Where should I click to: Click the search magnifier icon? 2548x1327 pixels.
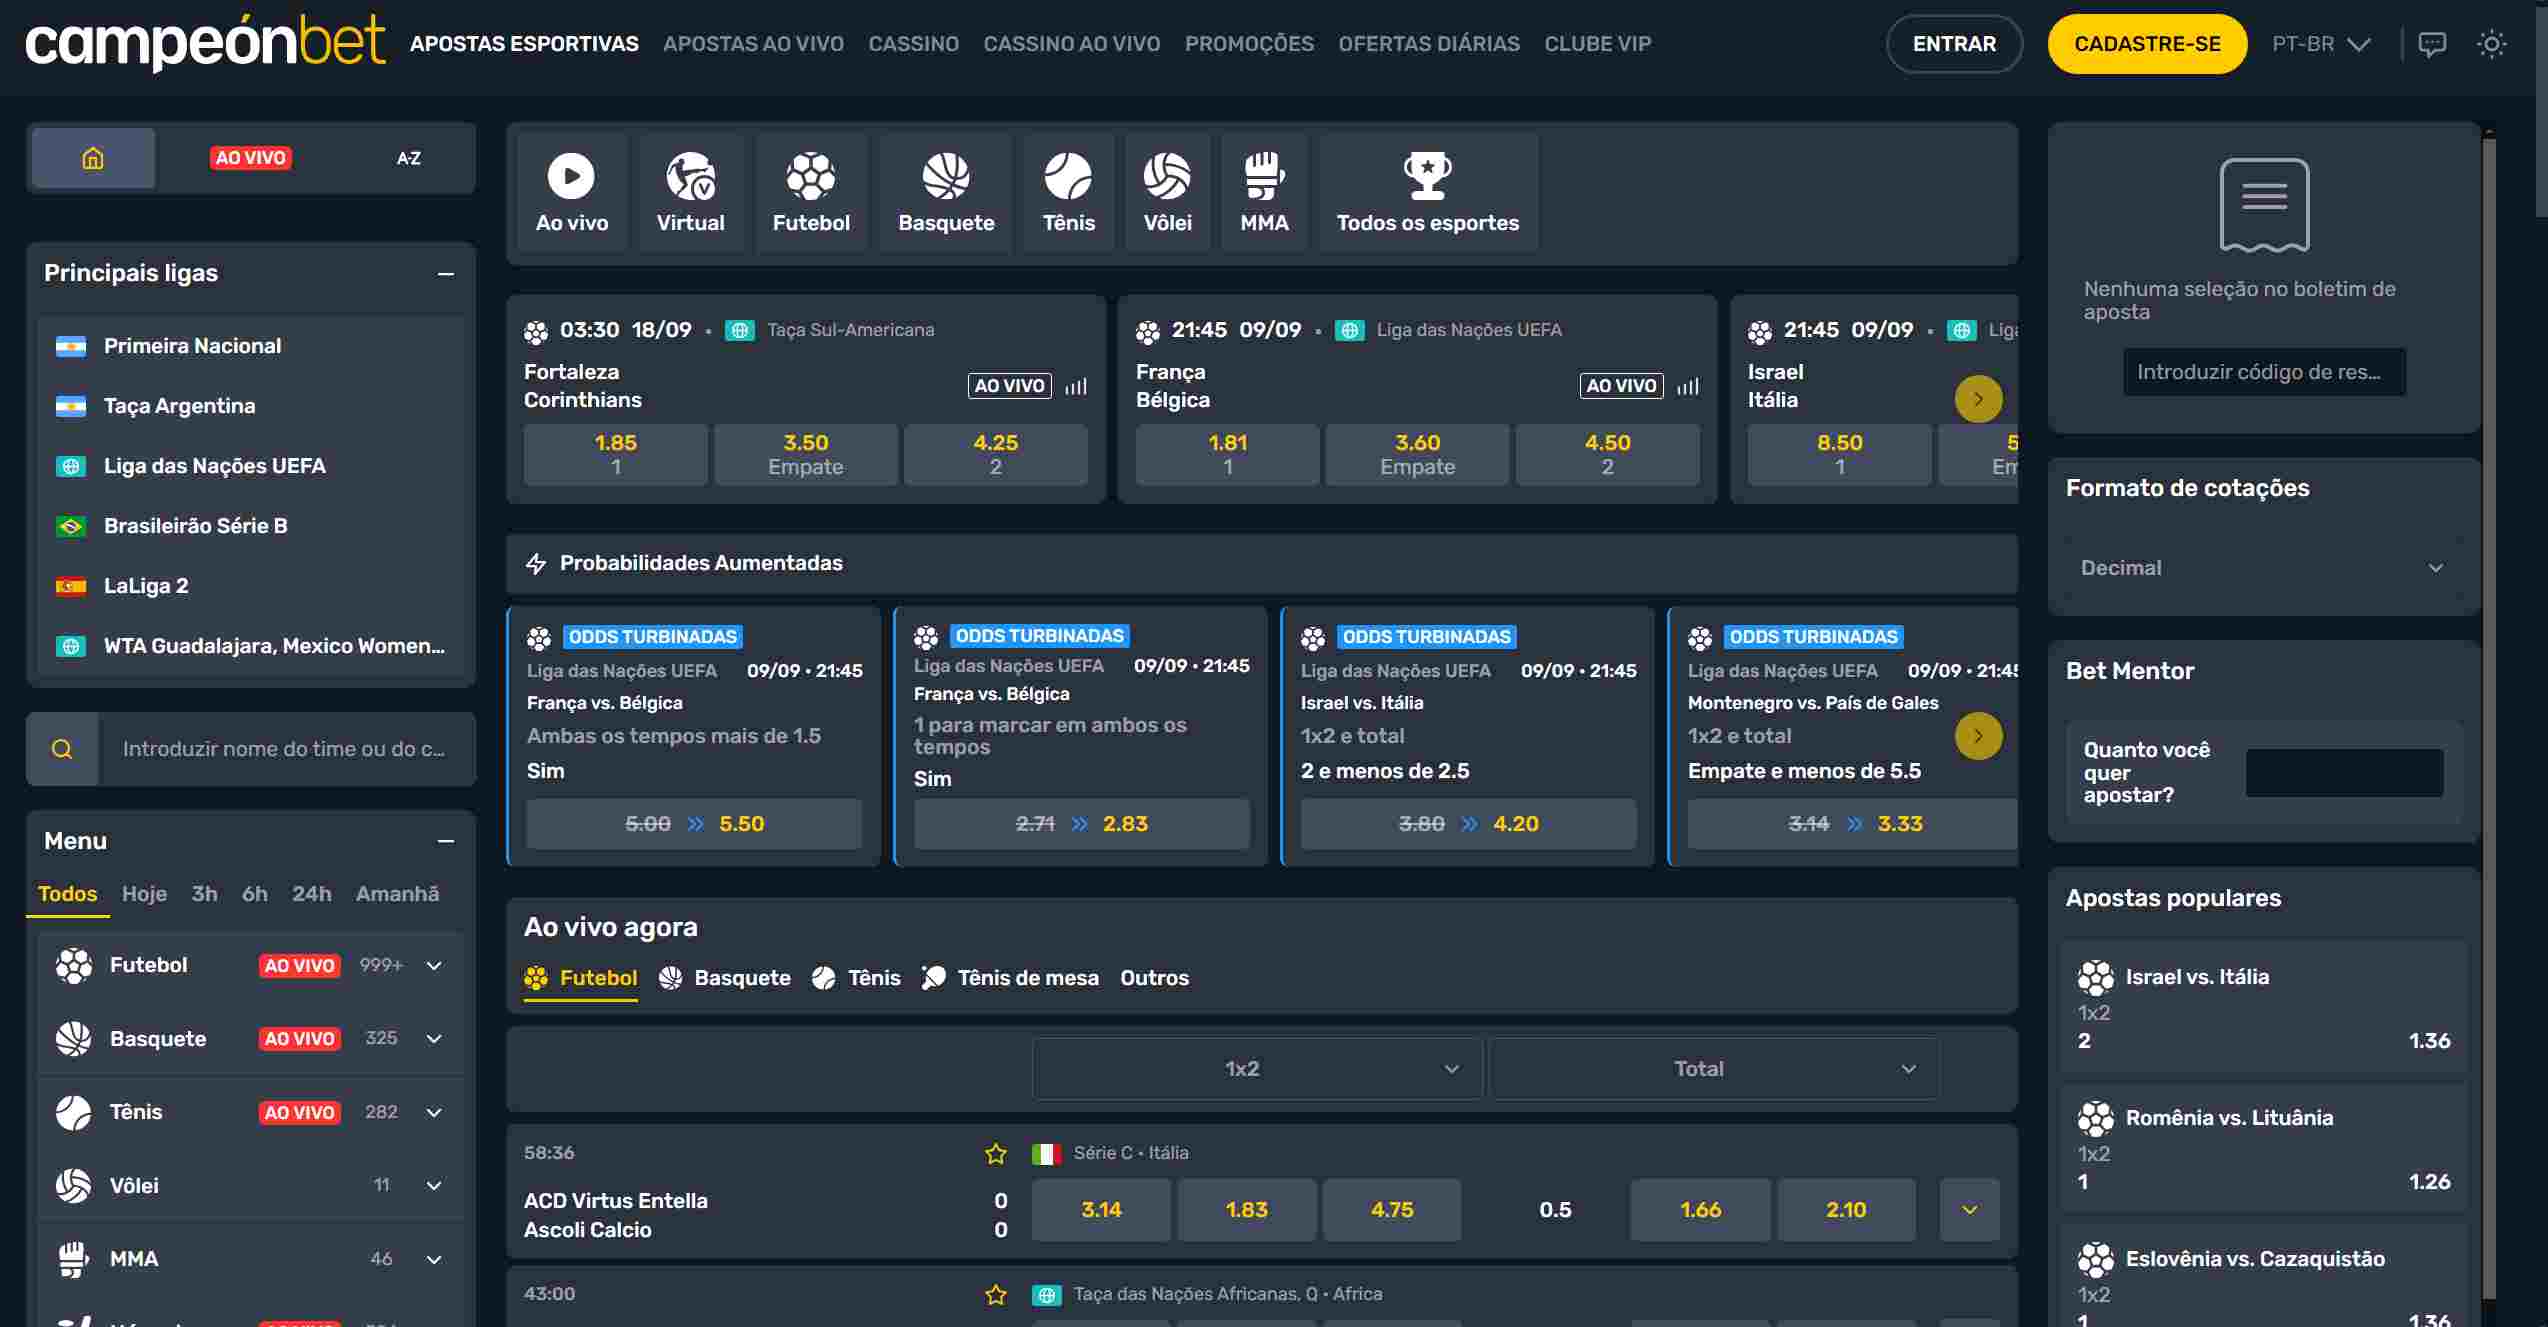click(62, 749)
